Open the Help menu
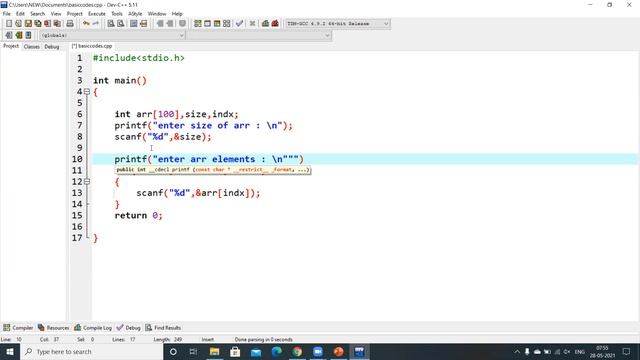The height and width of the screenshot is (360, 640). pos(177,13)
